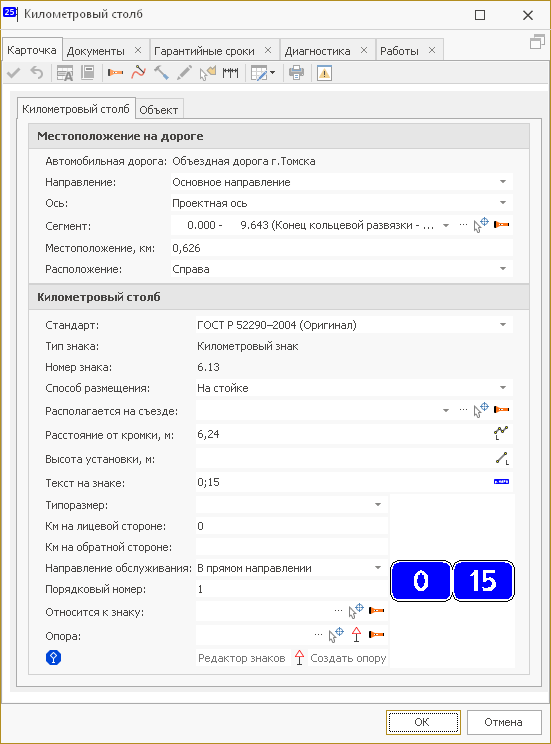Screen dimensions: 551x744
Task: Click pick-on-map cursor icon in Сегмент row
Action: [481, 224]
